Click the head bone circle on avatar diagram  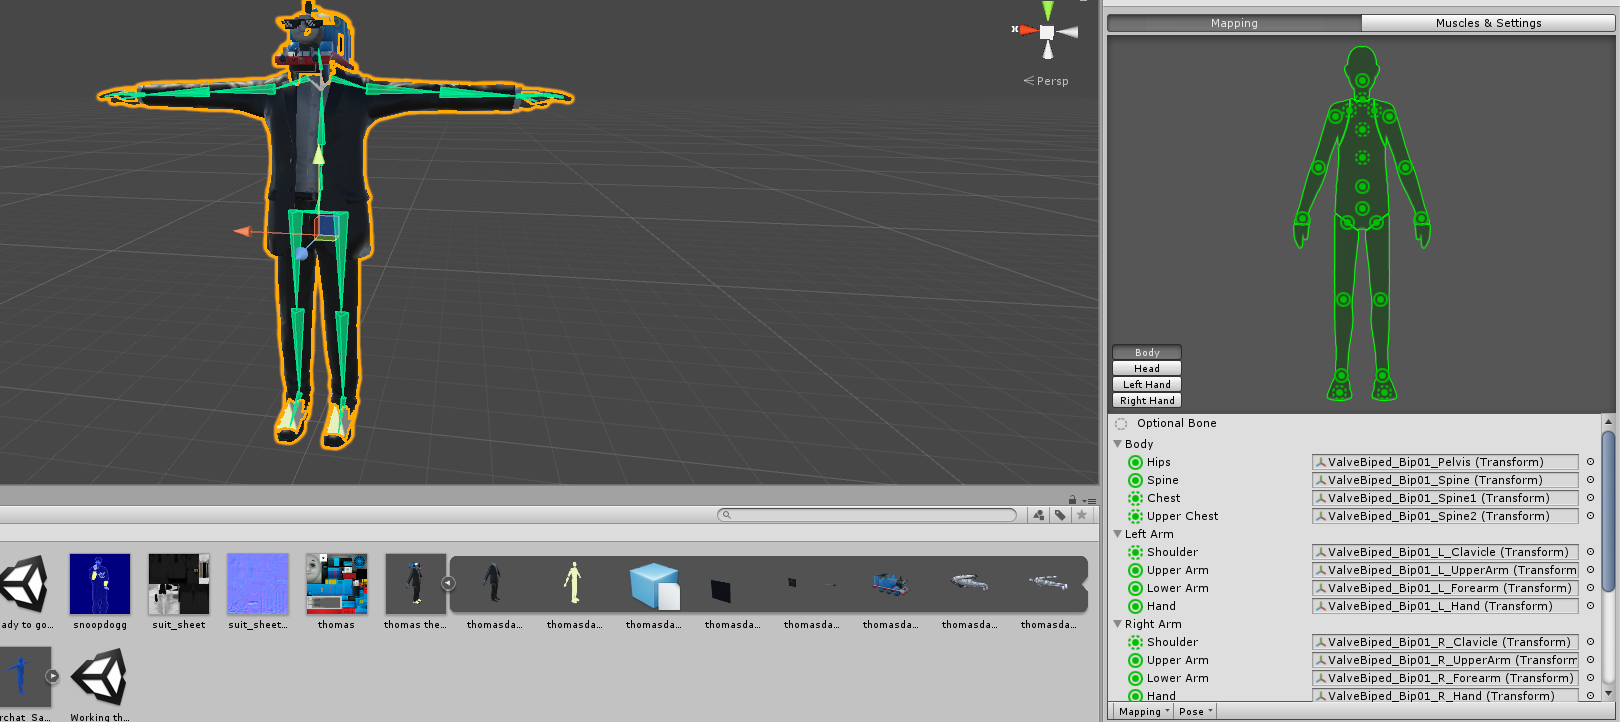click(x=1362, y=80)
